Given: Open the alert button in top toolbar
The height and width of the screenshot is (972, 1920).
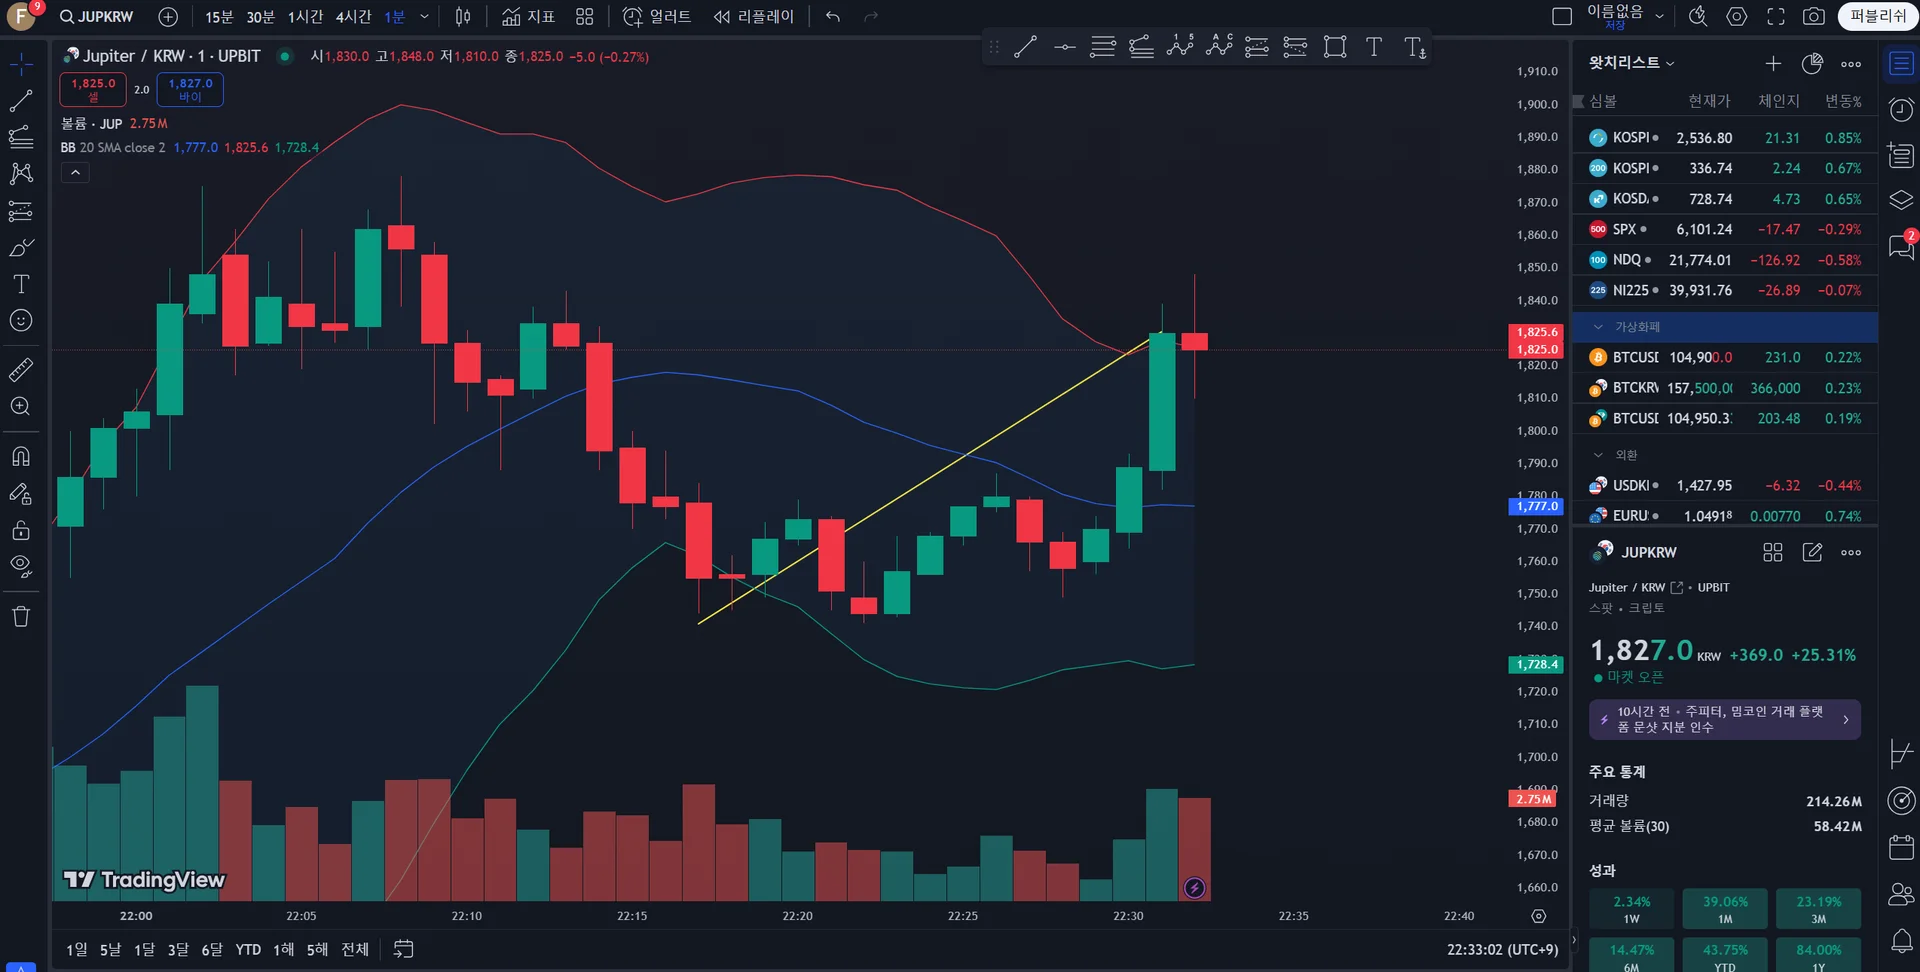Looking at the screenshot, I should point(656,17).
